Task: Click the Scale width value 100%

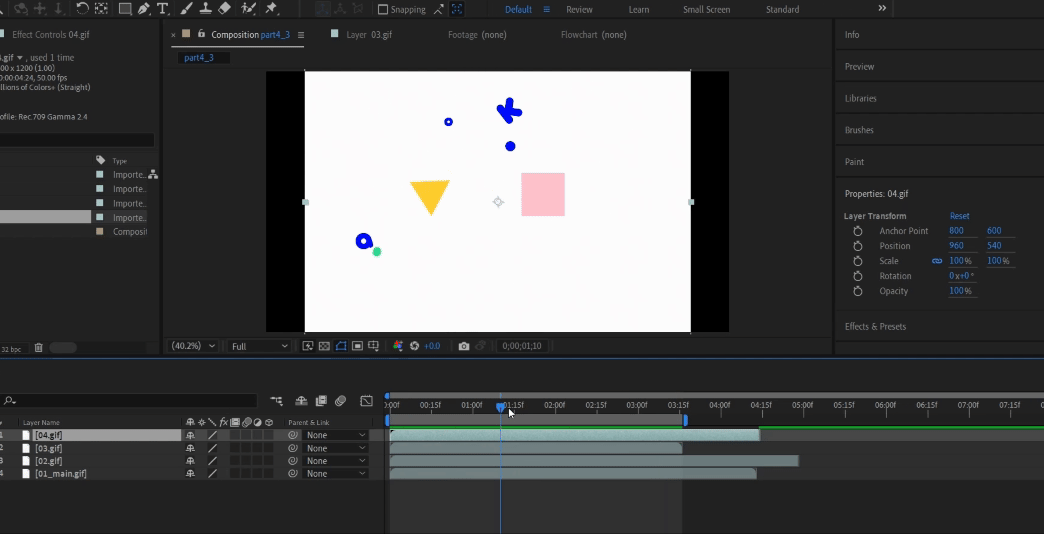Action: [960, 261]
